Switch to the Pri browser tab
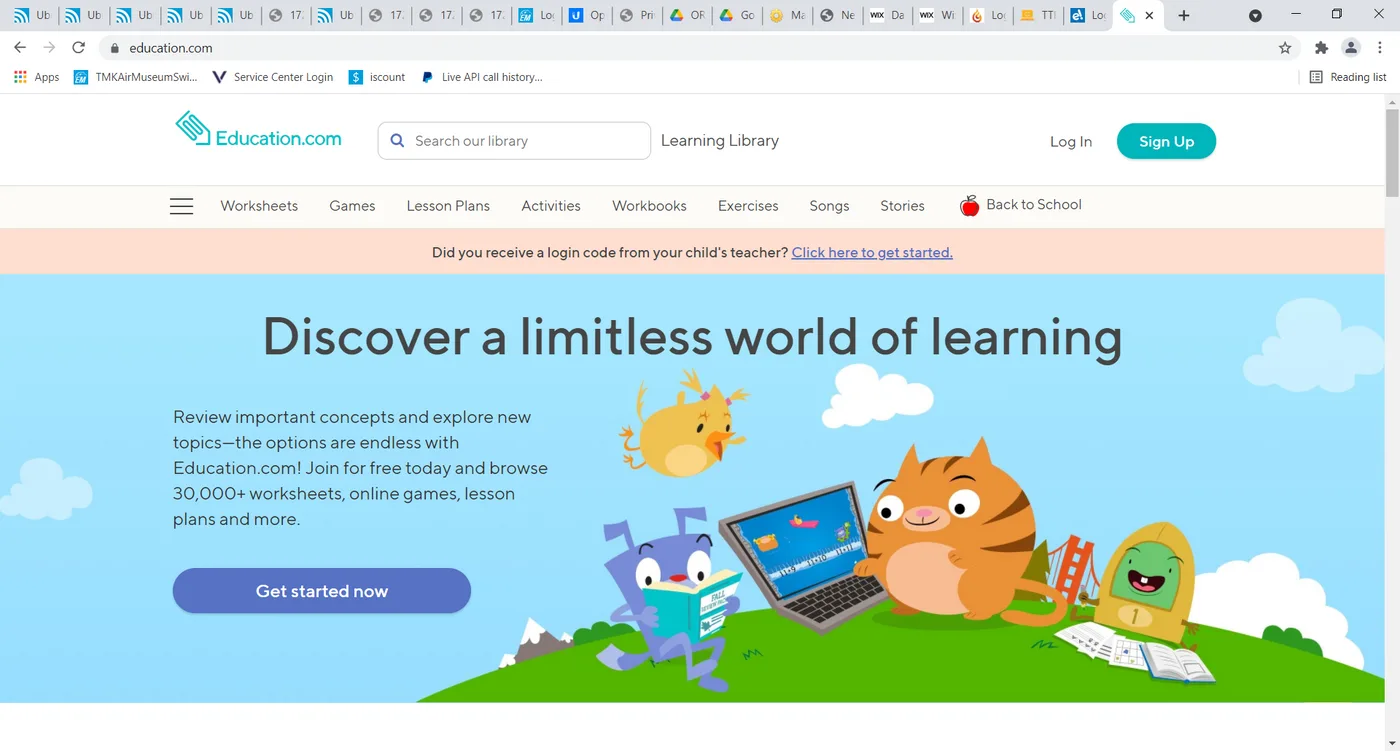 pyautogui.click(x=637, y=16)
